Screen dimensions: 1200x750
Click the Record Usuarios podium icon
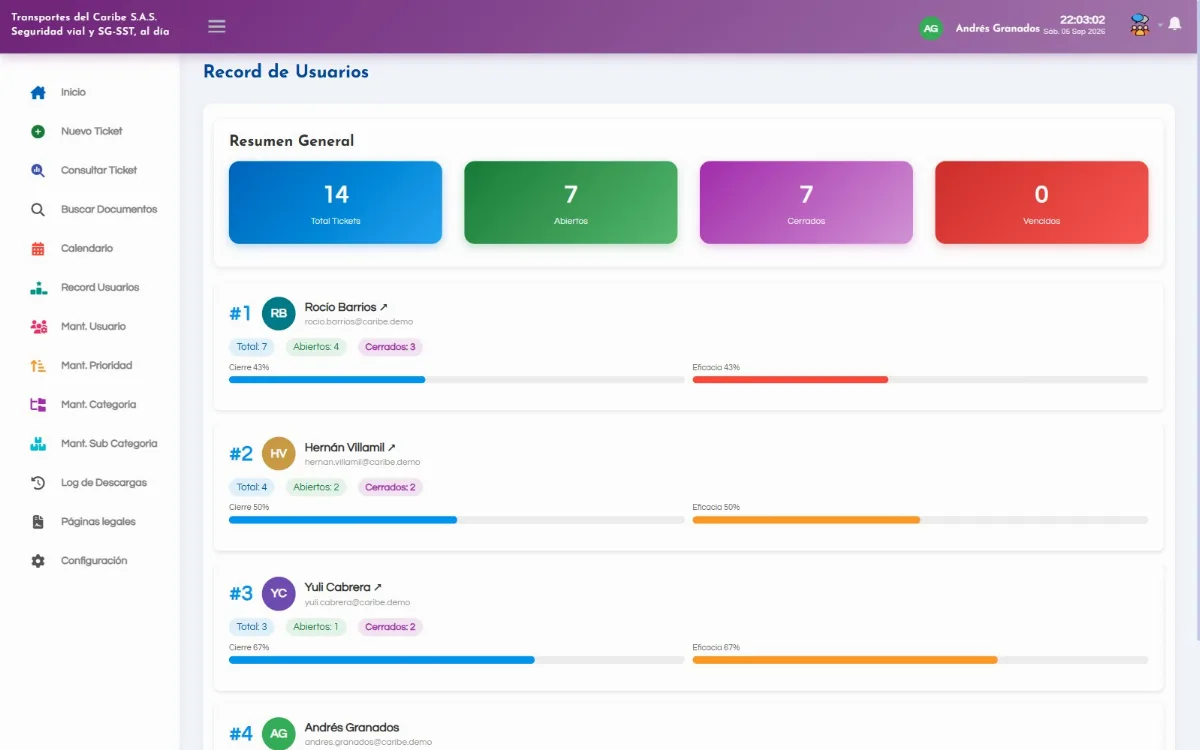click(x=38, y=288)
